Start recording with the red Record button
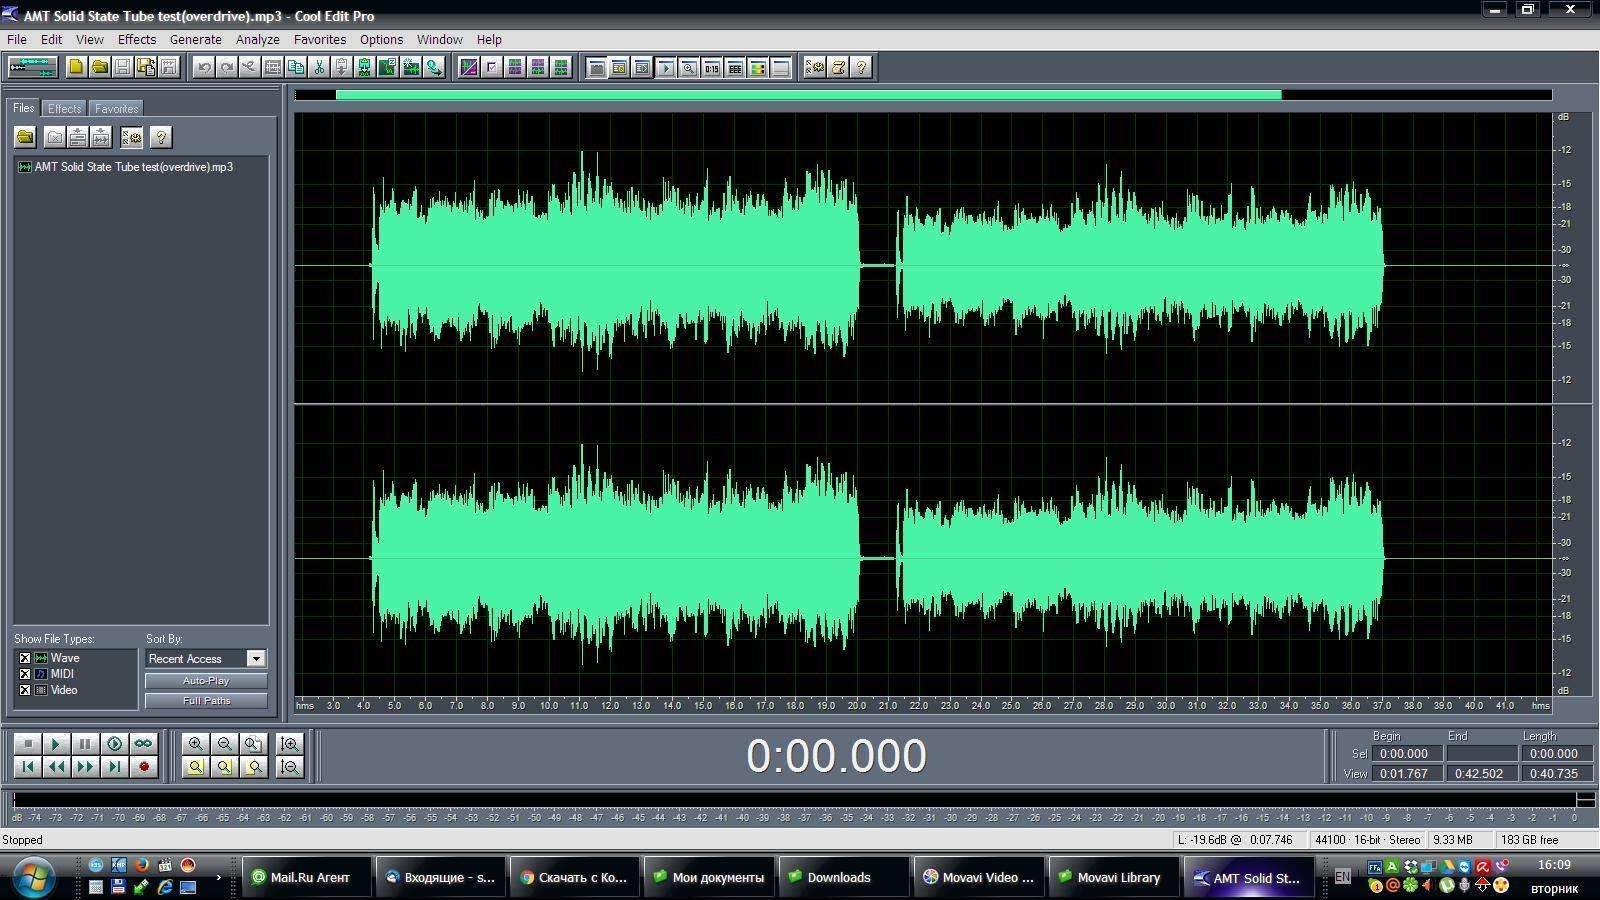 pyautogui.click(x=144, y=767)
